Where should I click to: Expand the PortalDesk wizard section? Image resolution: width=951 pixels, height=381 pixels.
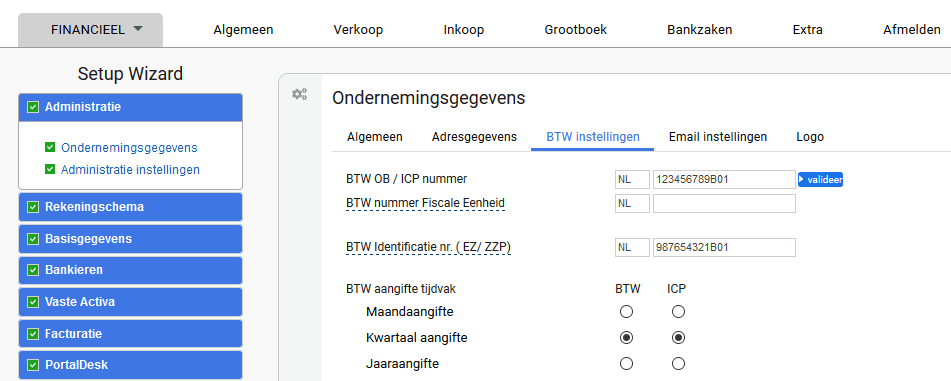coord(130,365)
